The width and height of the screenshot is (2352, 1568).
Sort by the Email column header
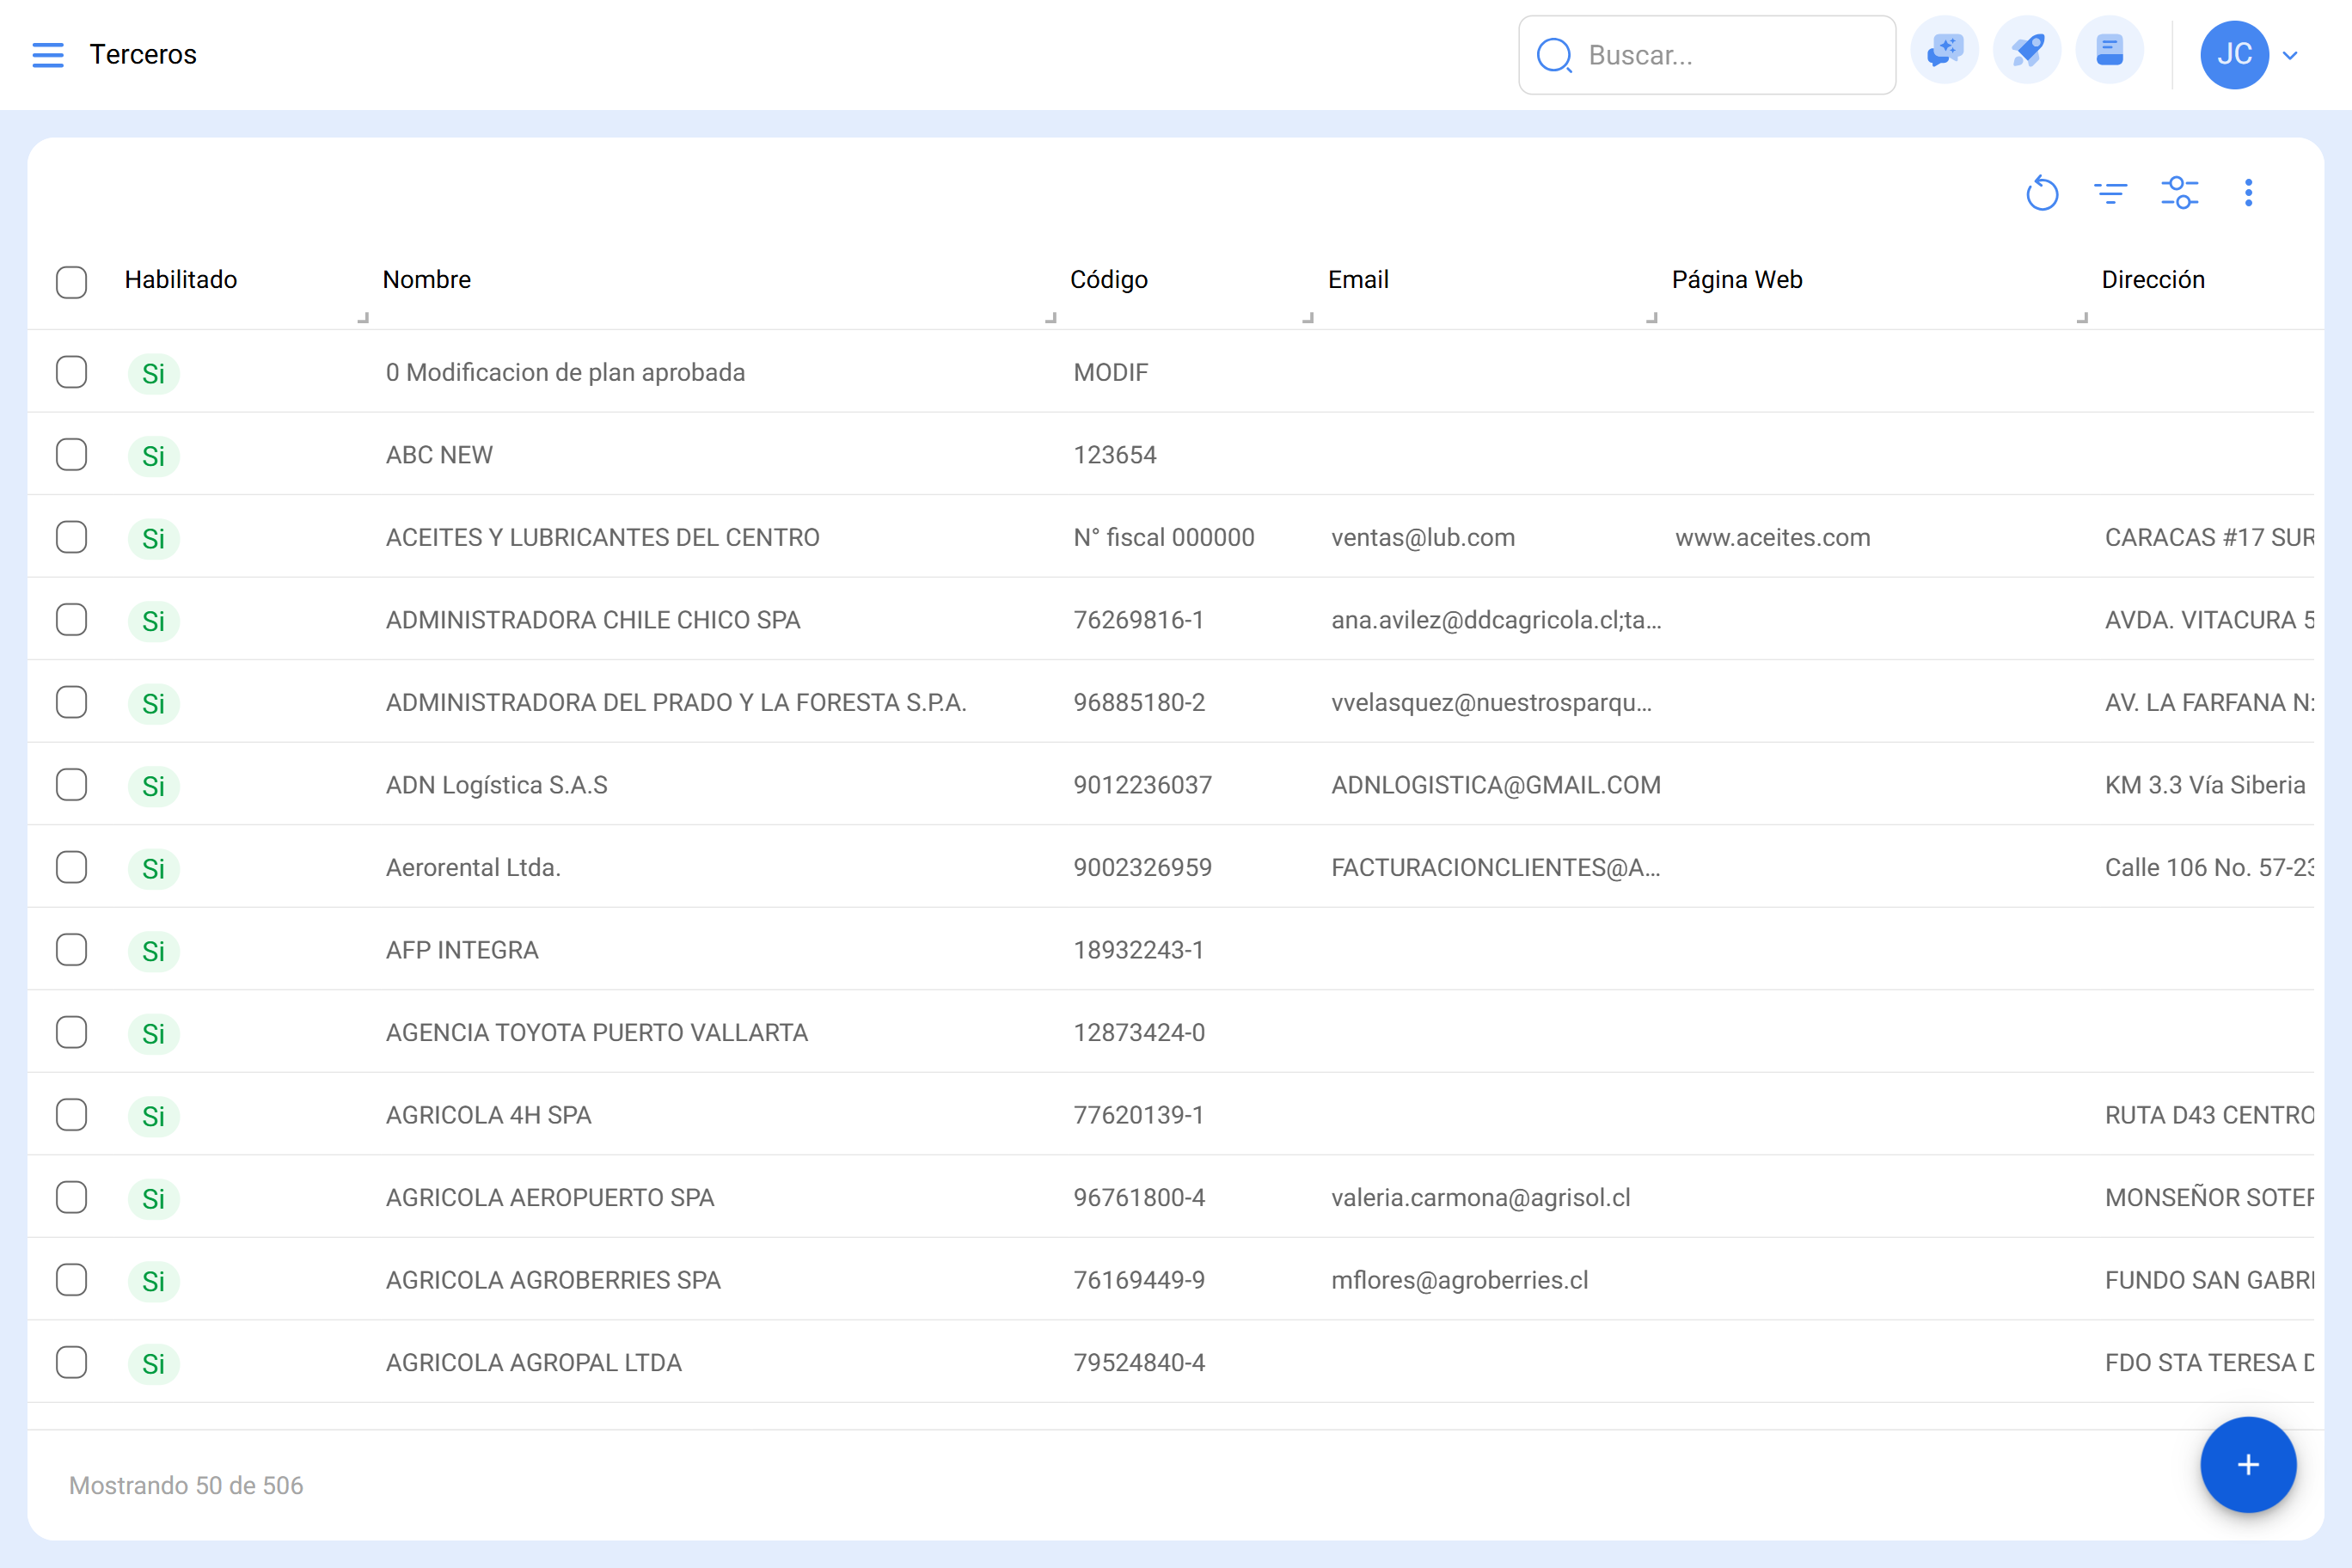pos(1358,279)
